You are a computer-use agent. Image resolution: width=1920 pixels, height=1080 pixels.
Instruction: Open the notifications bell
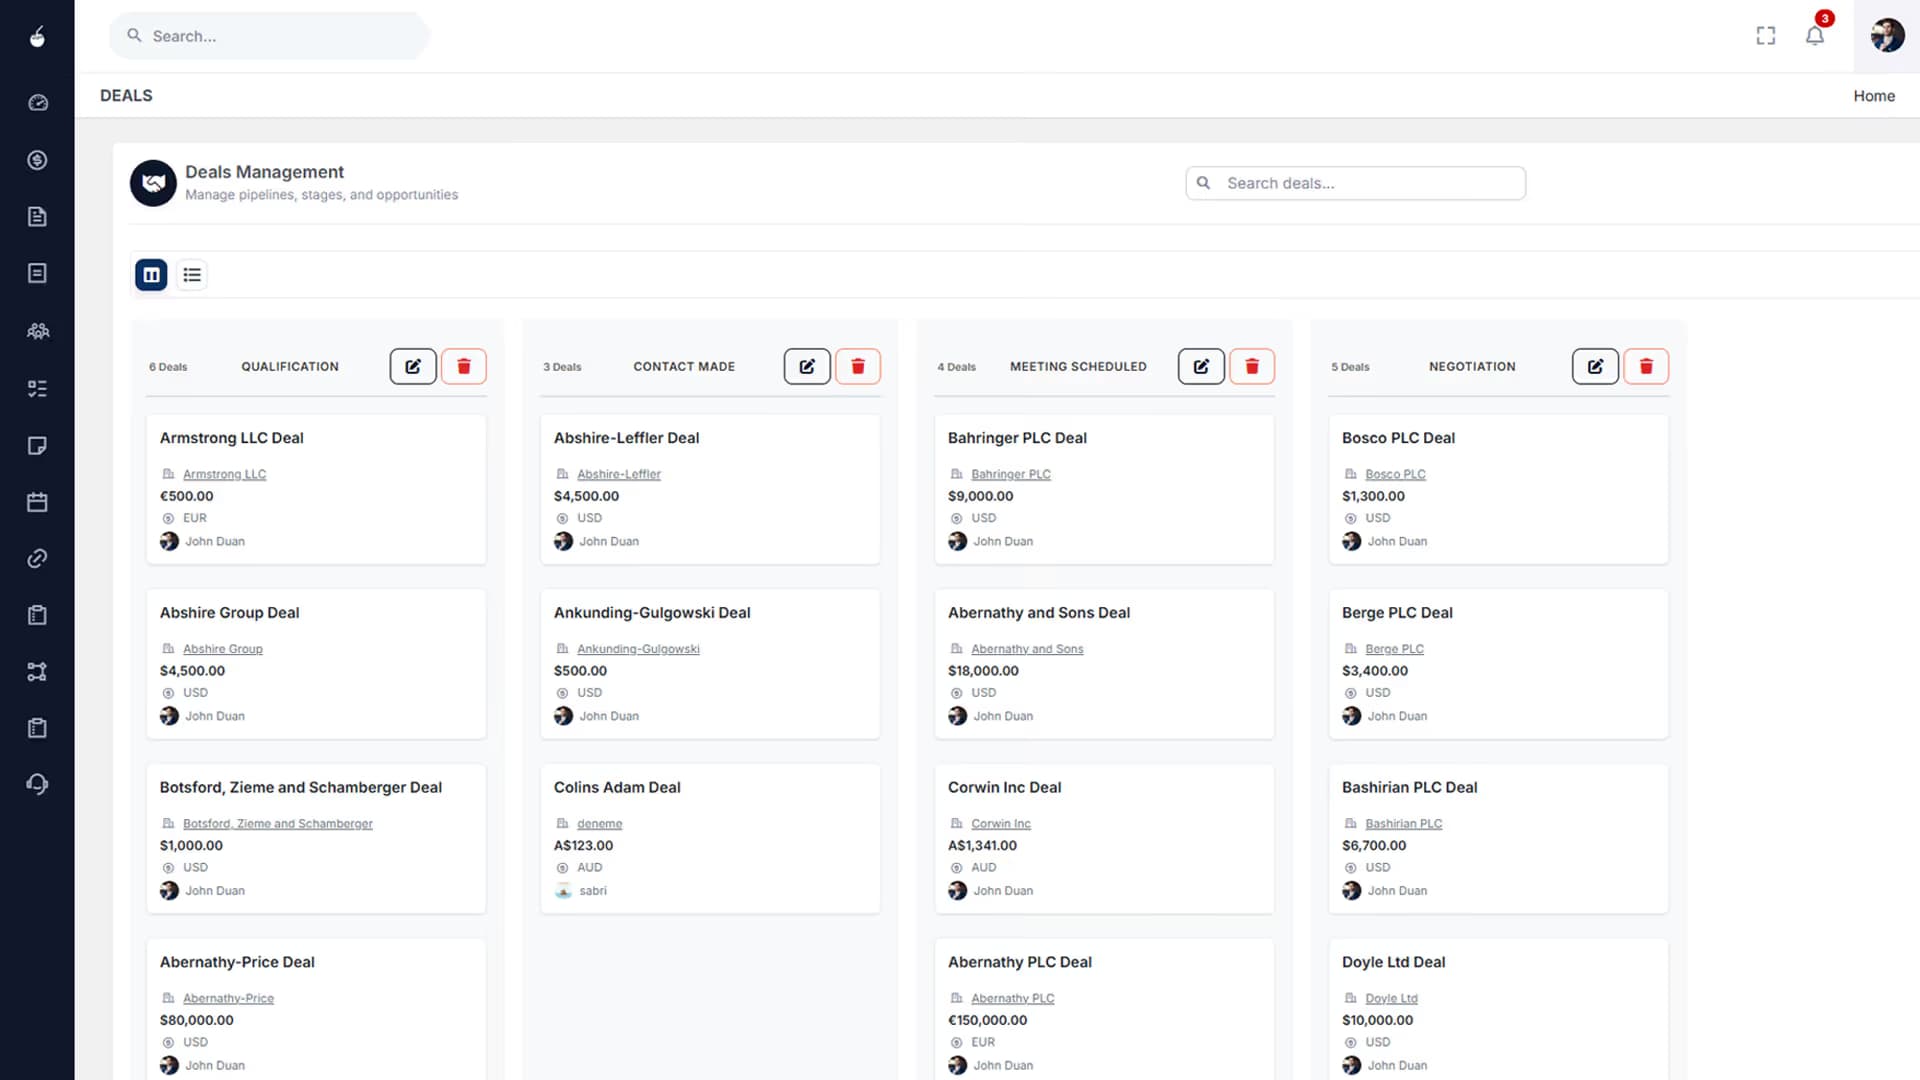click(x=1815, y=35)
